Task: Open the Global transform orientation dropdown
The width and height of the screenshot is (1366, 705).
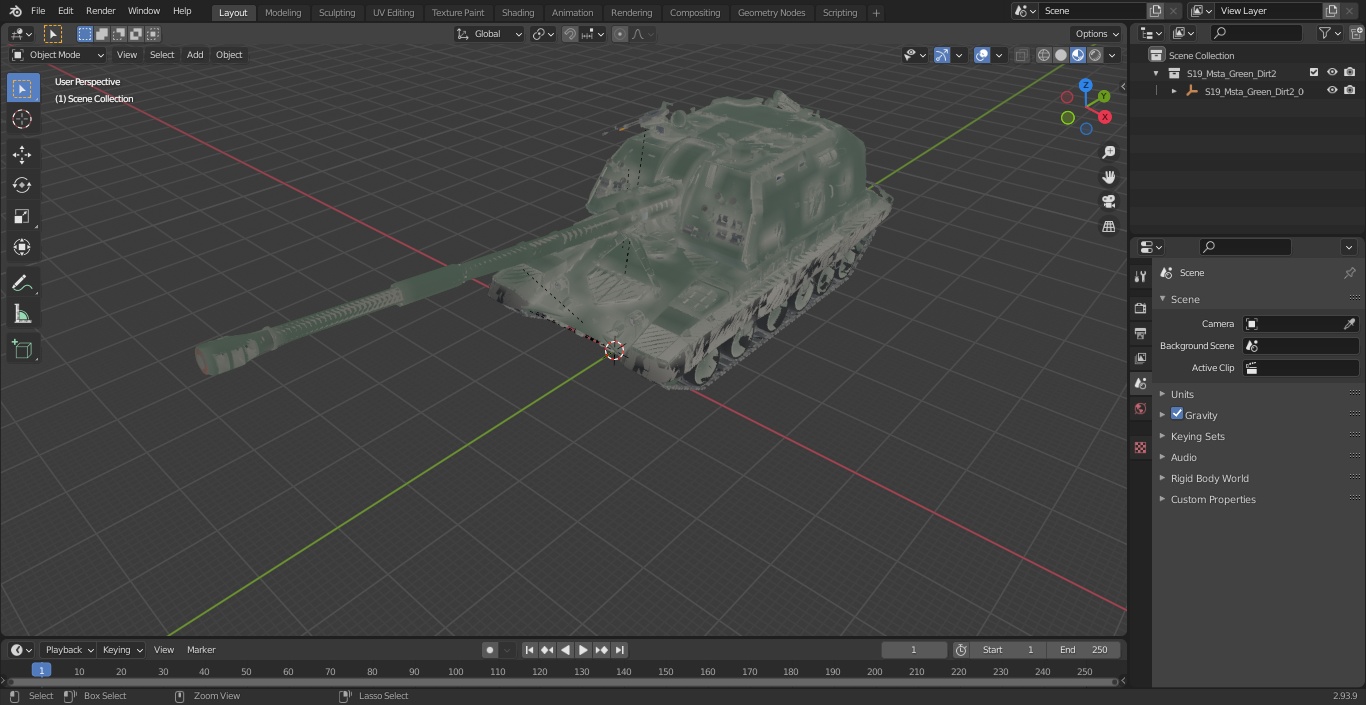Action: pyautogui.click(x=490, y=34)
